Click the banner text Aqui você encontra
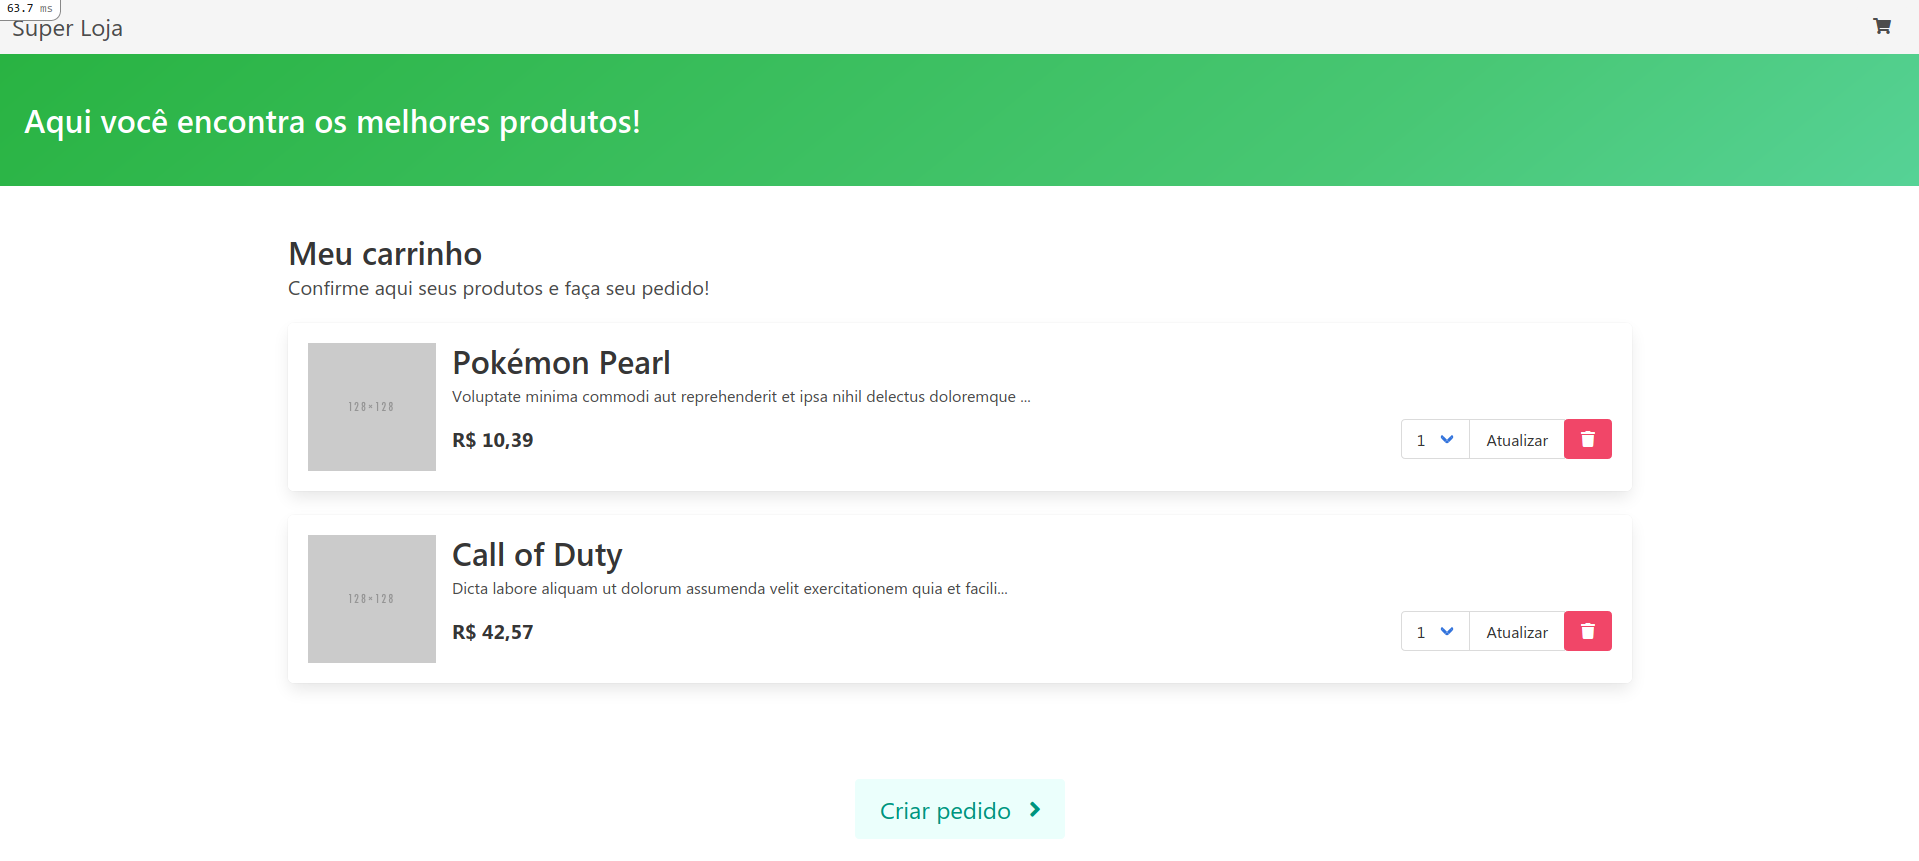This screenshot has height=861, width=1919. (x=332, y=122)
